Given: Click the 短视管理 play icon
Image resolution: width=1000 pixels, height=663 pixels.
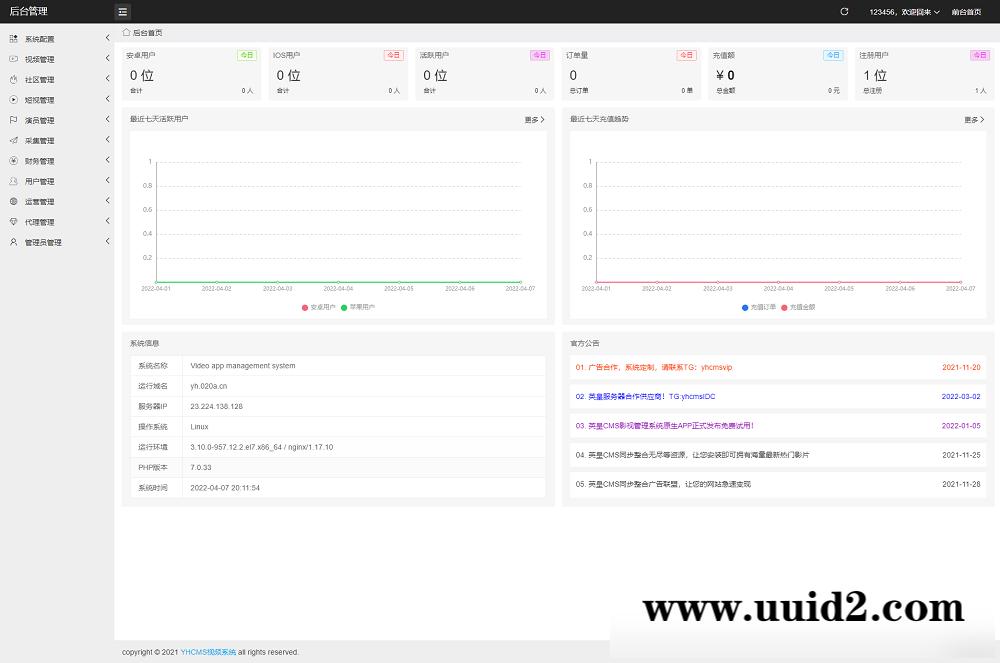Looking at the screenshot, I should (x=14, y=100).
